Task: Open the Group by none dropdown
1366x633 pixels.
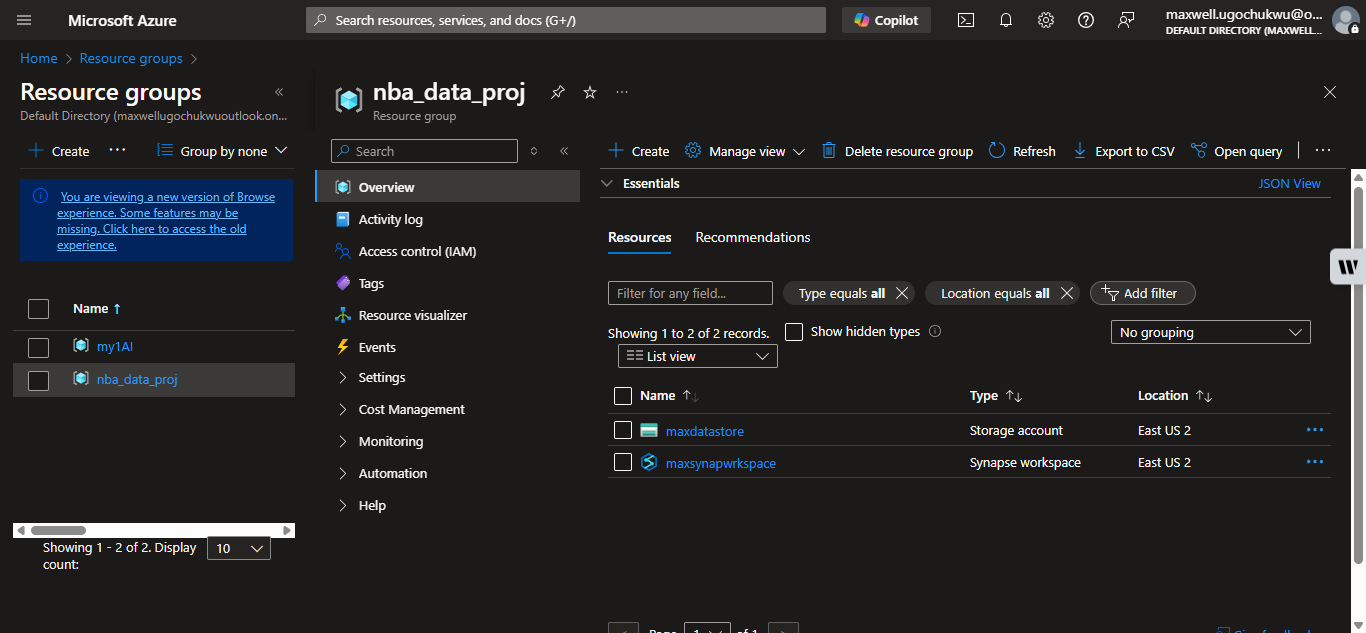Action: coord(222,151)
